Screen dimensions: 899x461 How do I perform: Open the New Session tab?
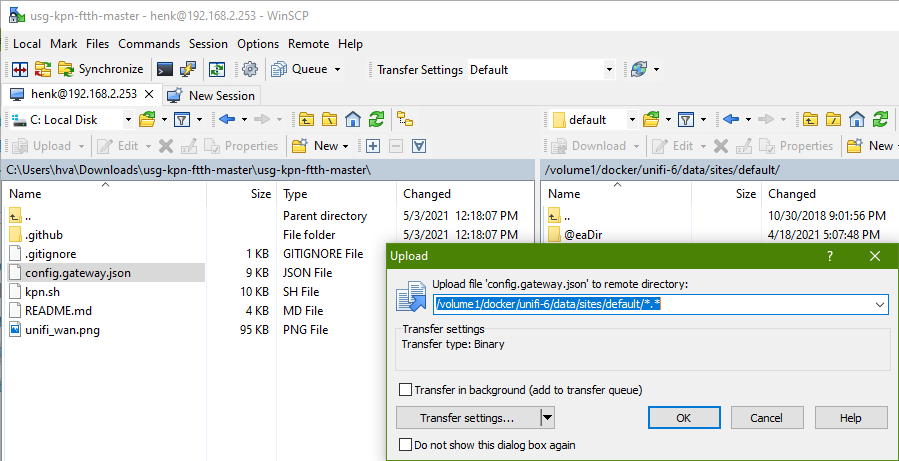click(x=211, y=95)
